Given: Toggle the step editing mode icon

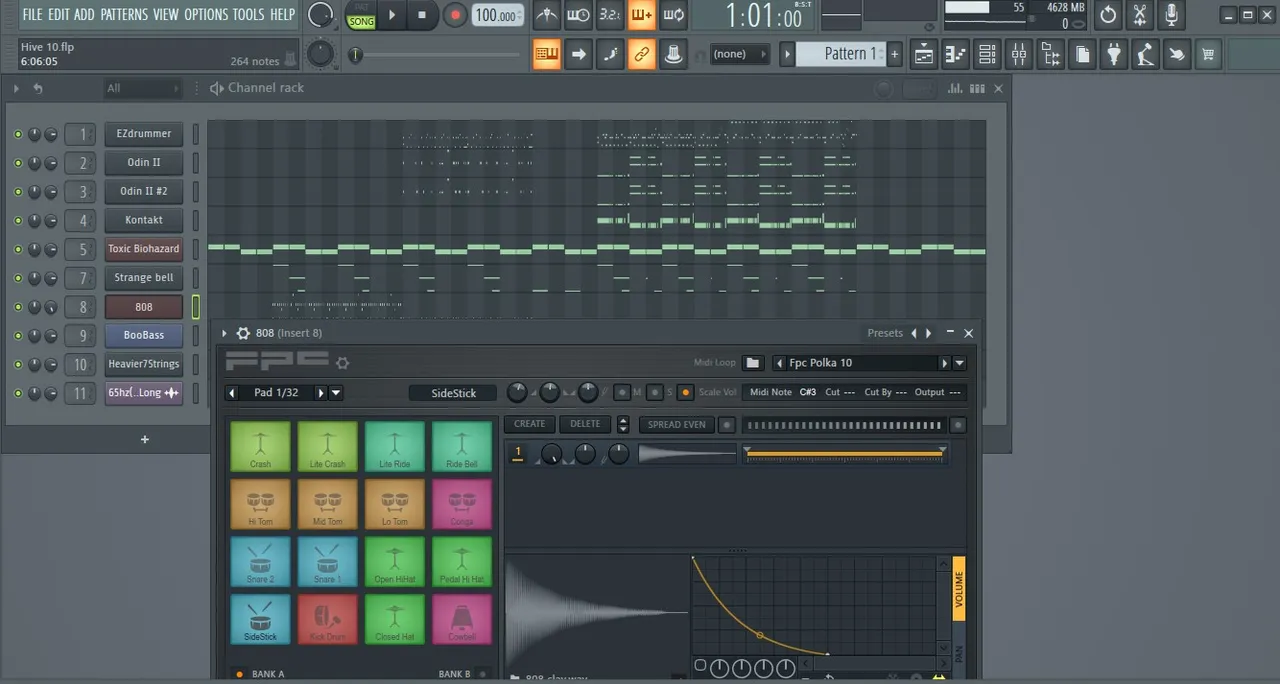Looking at the screenshot, I should pos(610,54).
